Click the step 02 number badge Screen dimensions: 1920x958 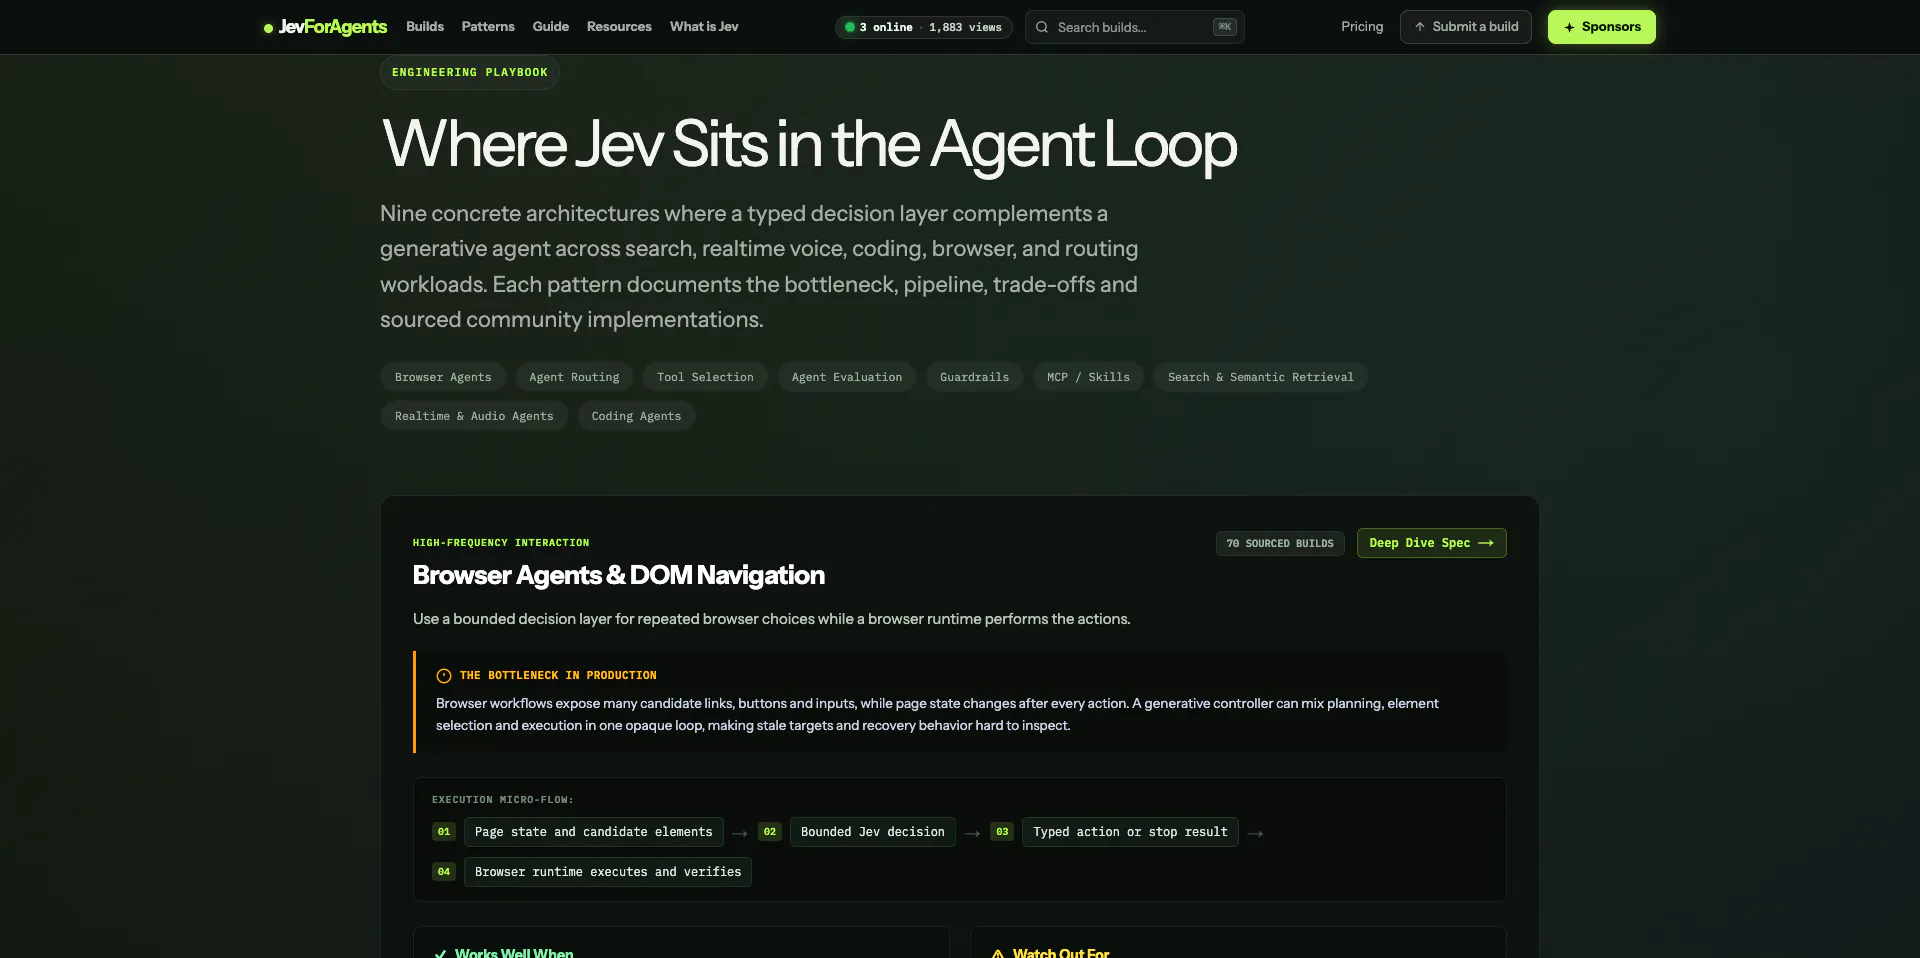click(x=770, y=832)
